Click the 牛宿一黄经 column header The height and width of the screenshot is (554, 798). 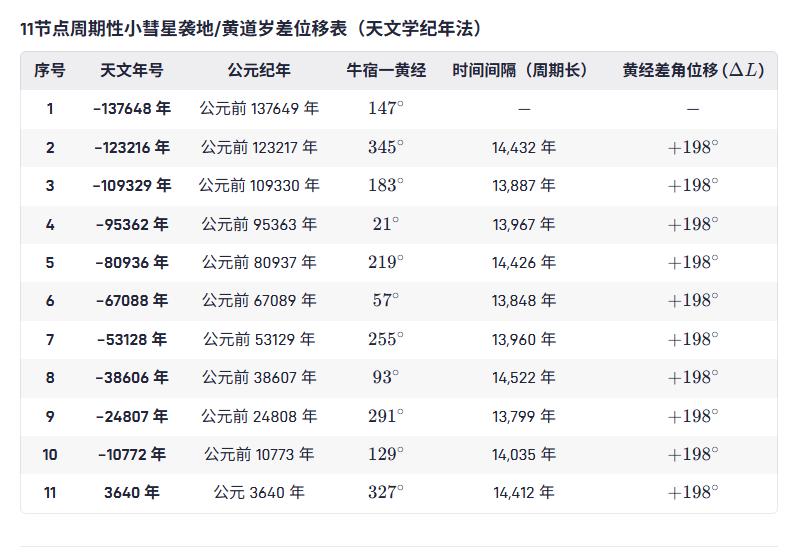coord(386,70)
